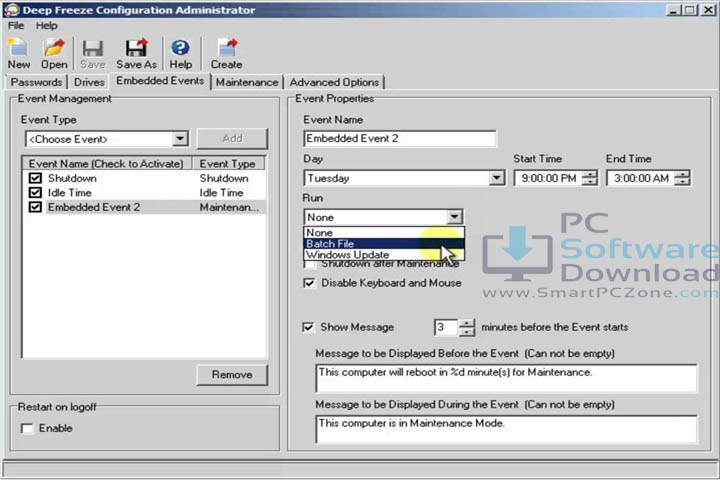Collapse the Run dropdown arrow
720x480 pixels.
tap(454, 217)
